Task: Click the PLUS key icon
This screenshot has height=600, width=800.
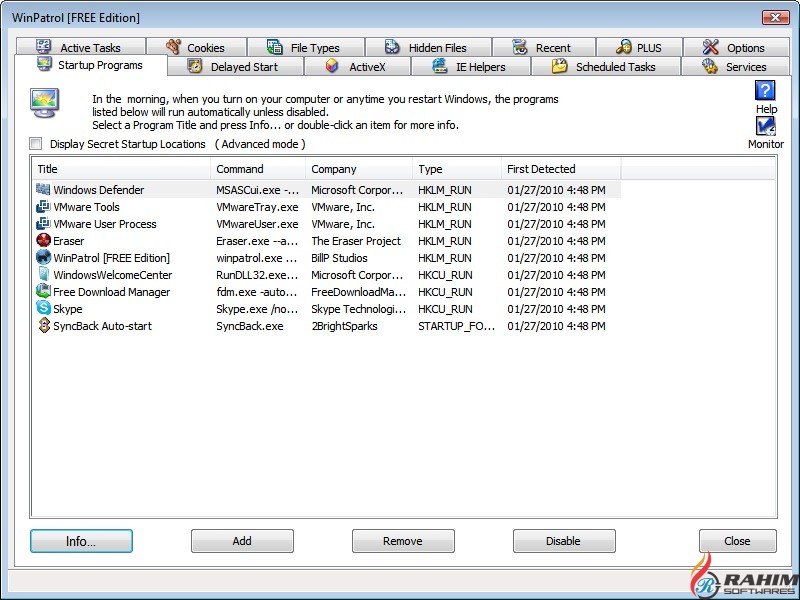Action: [623, 47]
